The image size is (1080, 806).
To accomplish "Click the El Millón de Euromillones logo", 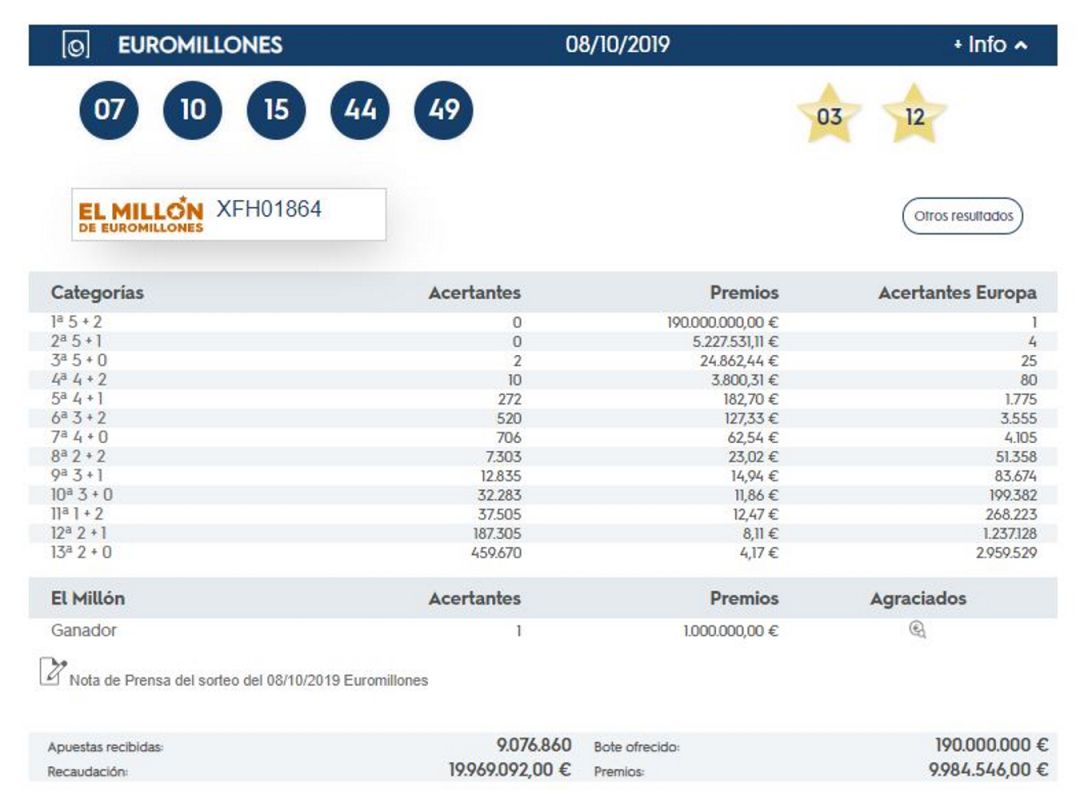I will tap(141, 216).
